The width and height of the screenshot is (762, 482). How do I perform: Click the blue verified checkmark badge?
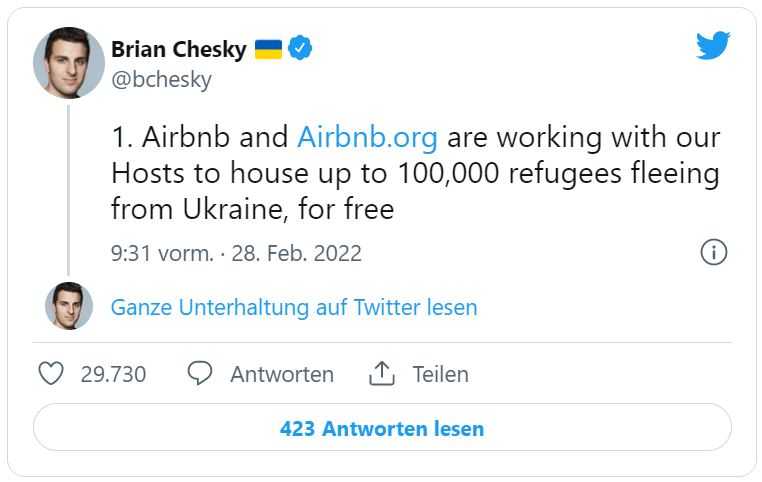(300, 48)
